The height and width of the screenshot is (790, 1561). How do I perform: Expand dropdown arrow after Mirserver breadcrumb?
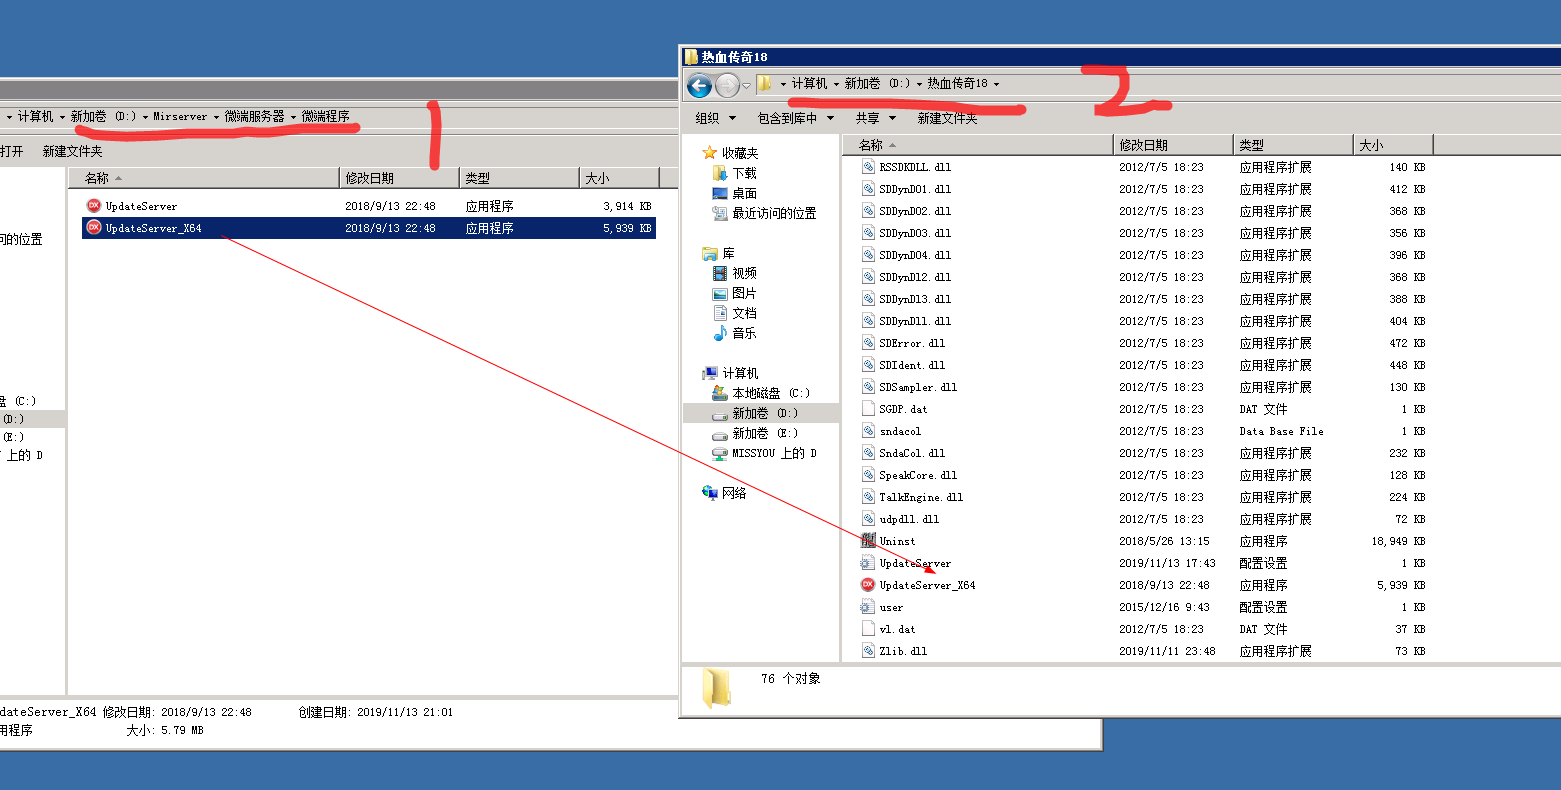[216, 117]
